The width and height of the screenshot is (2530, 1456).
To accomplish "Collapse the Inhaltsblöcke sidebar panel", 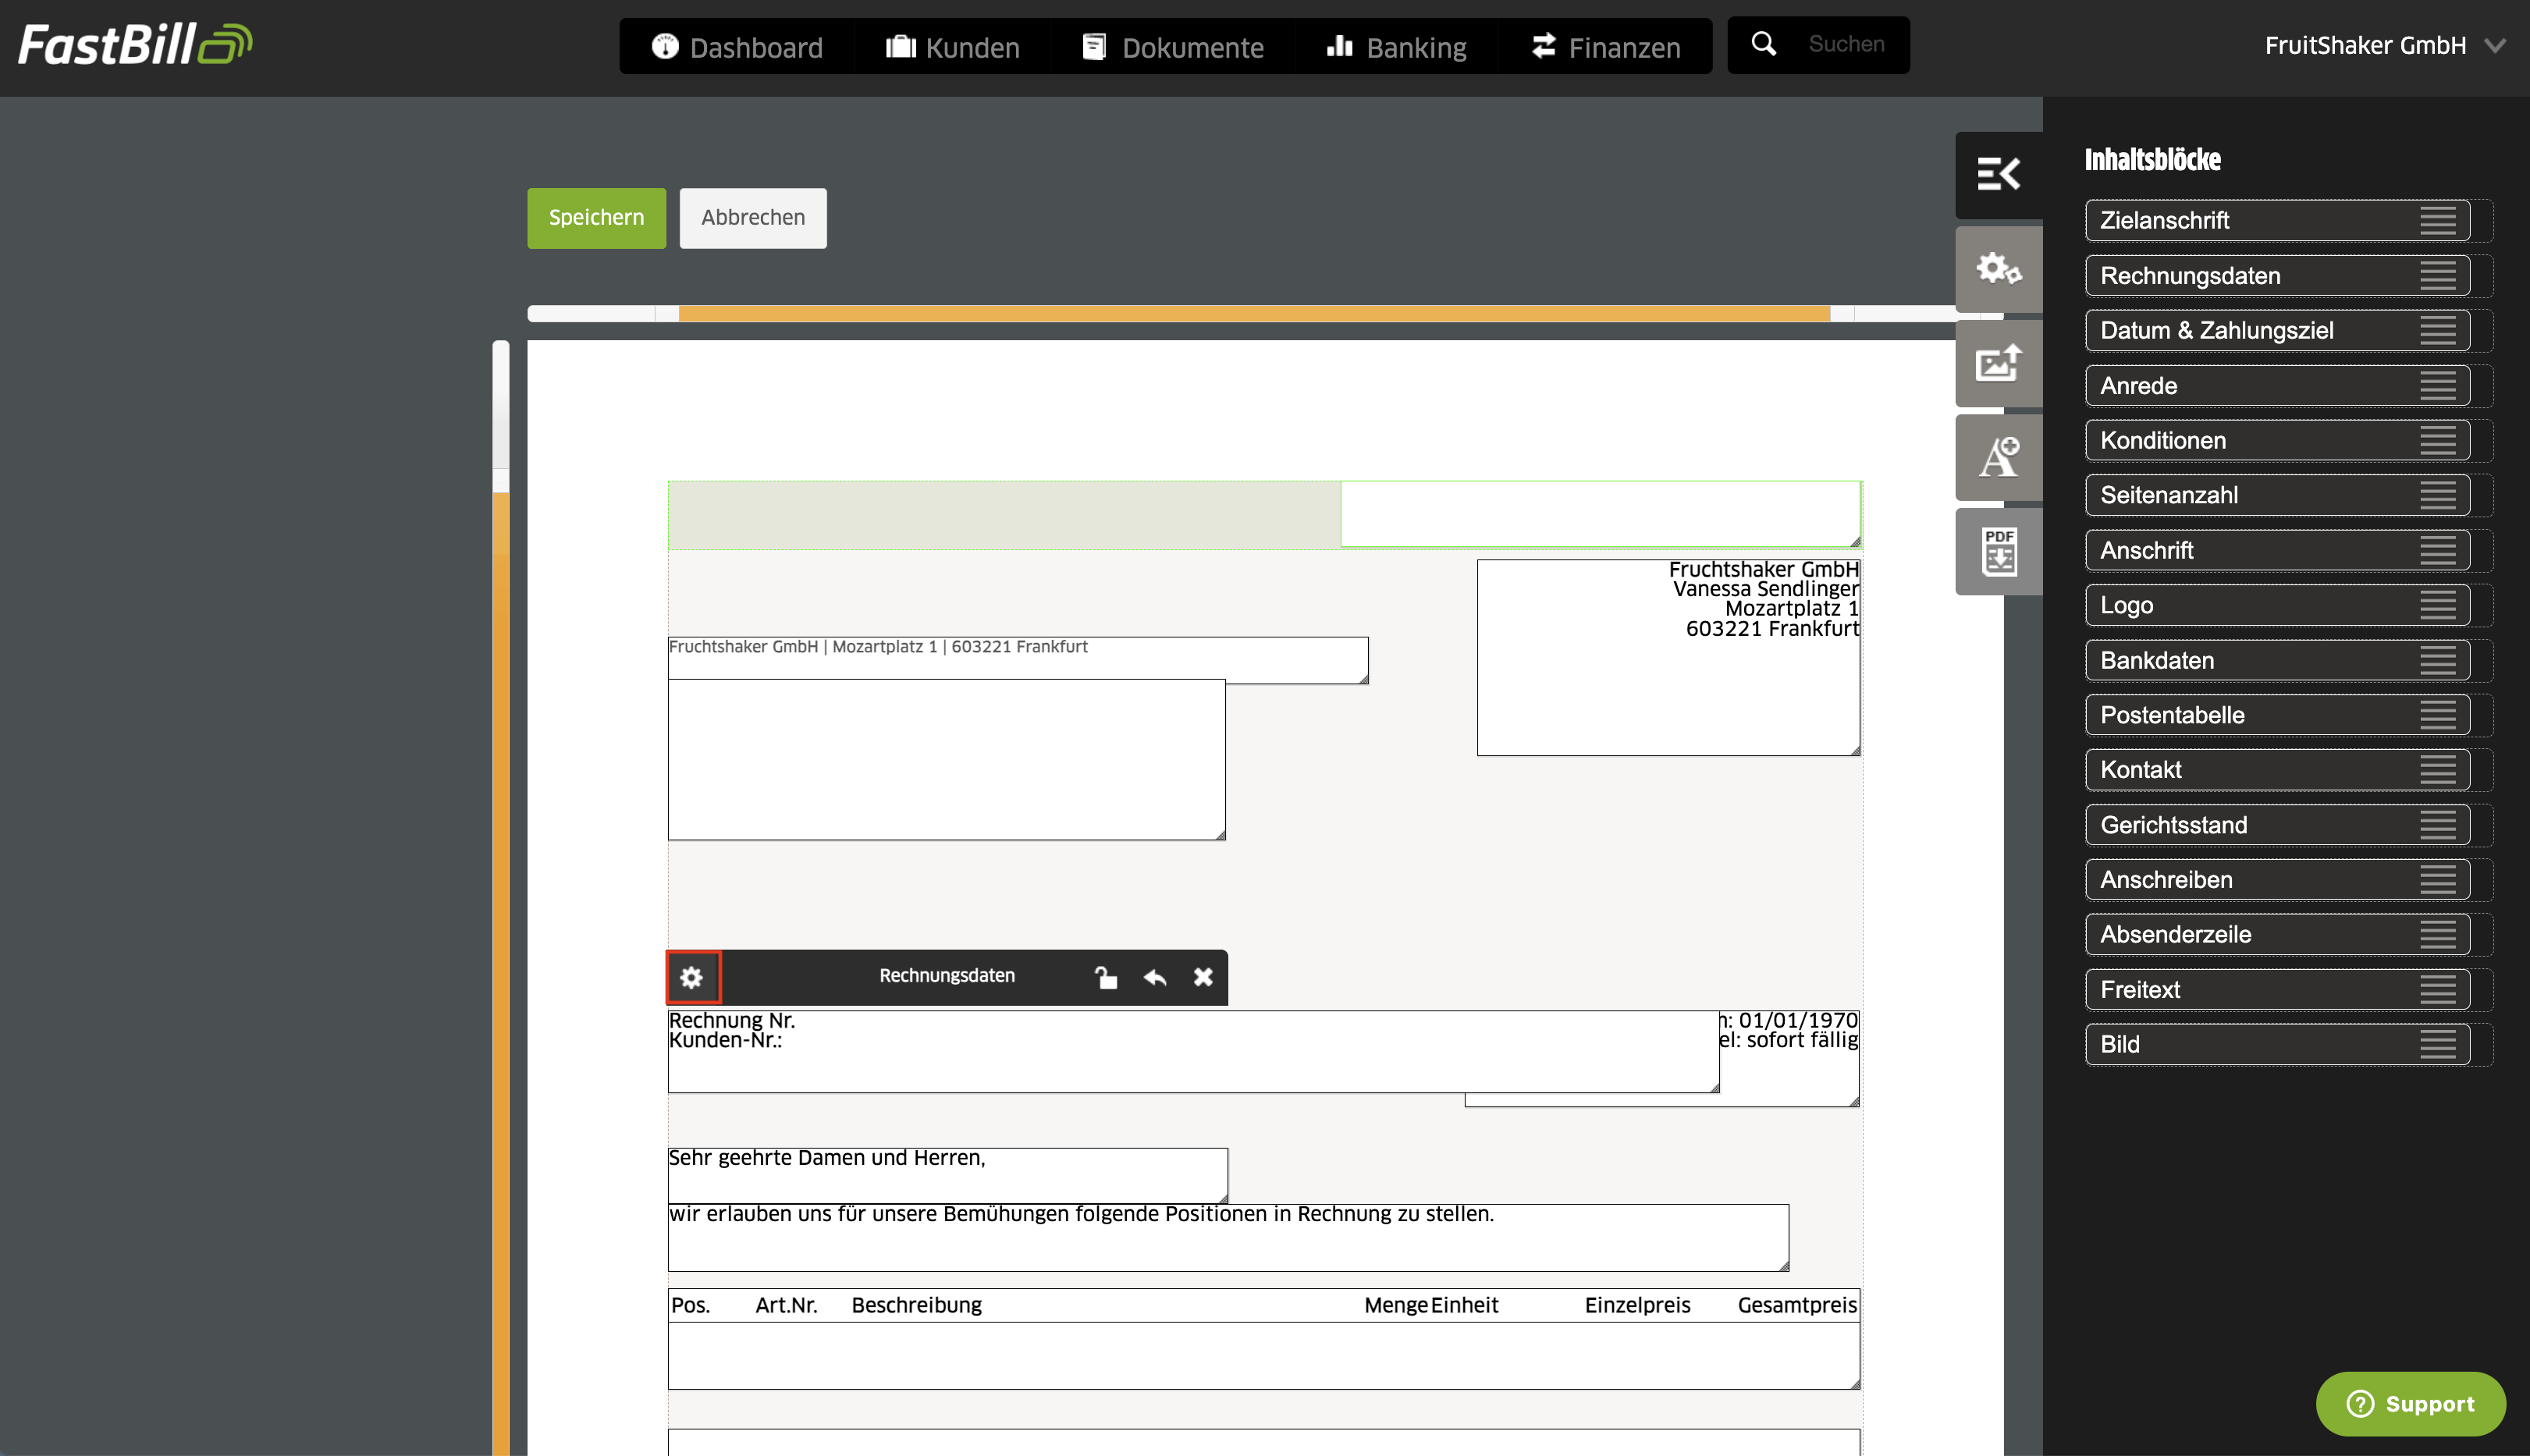I will coord(1998,175).
